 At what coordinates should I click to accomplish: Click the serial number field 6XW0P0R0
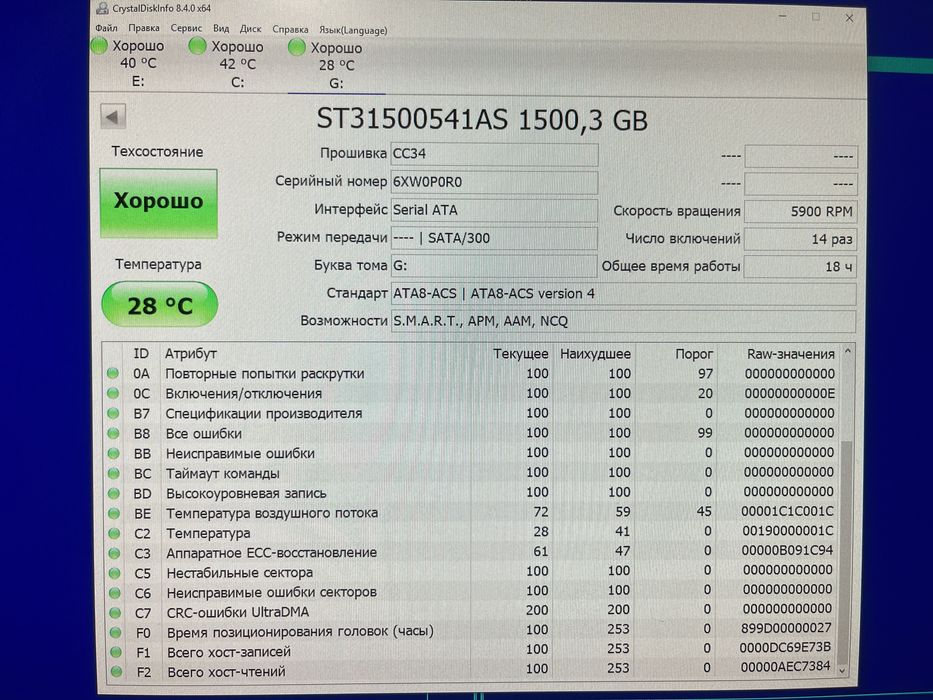[x=494, y=182]
